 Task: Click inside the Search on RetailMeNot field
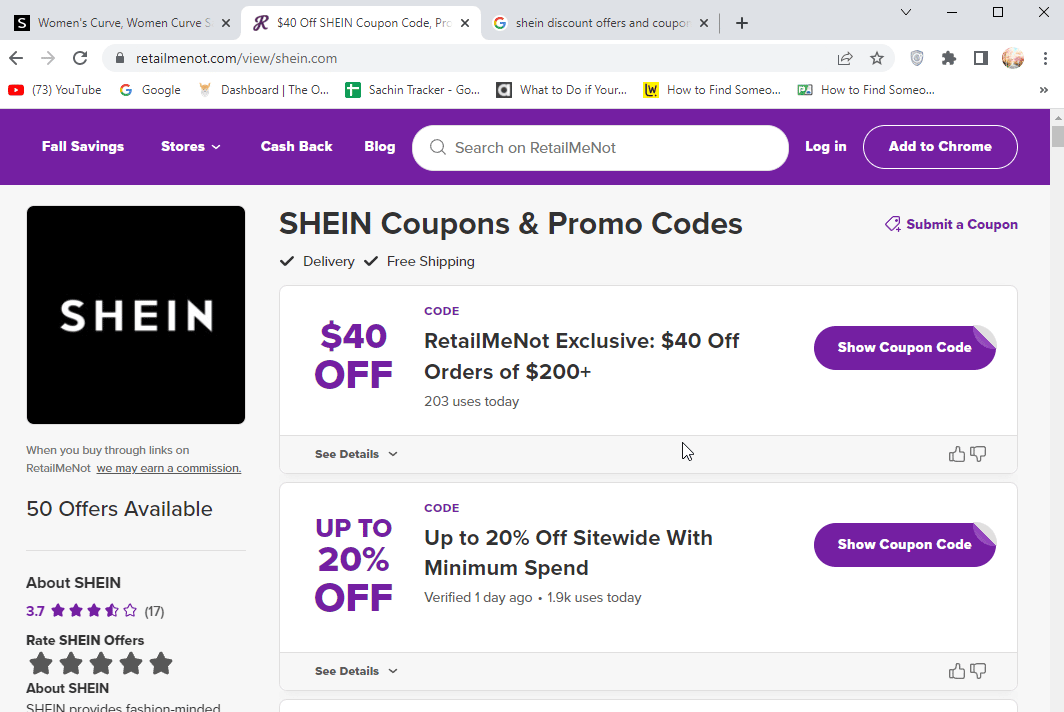coord(600,147)
